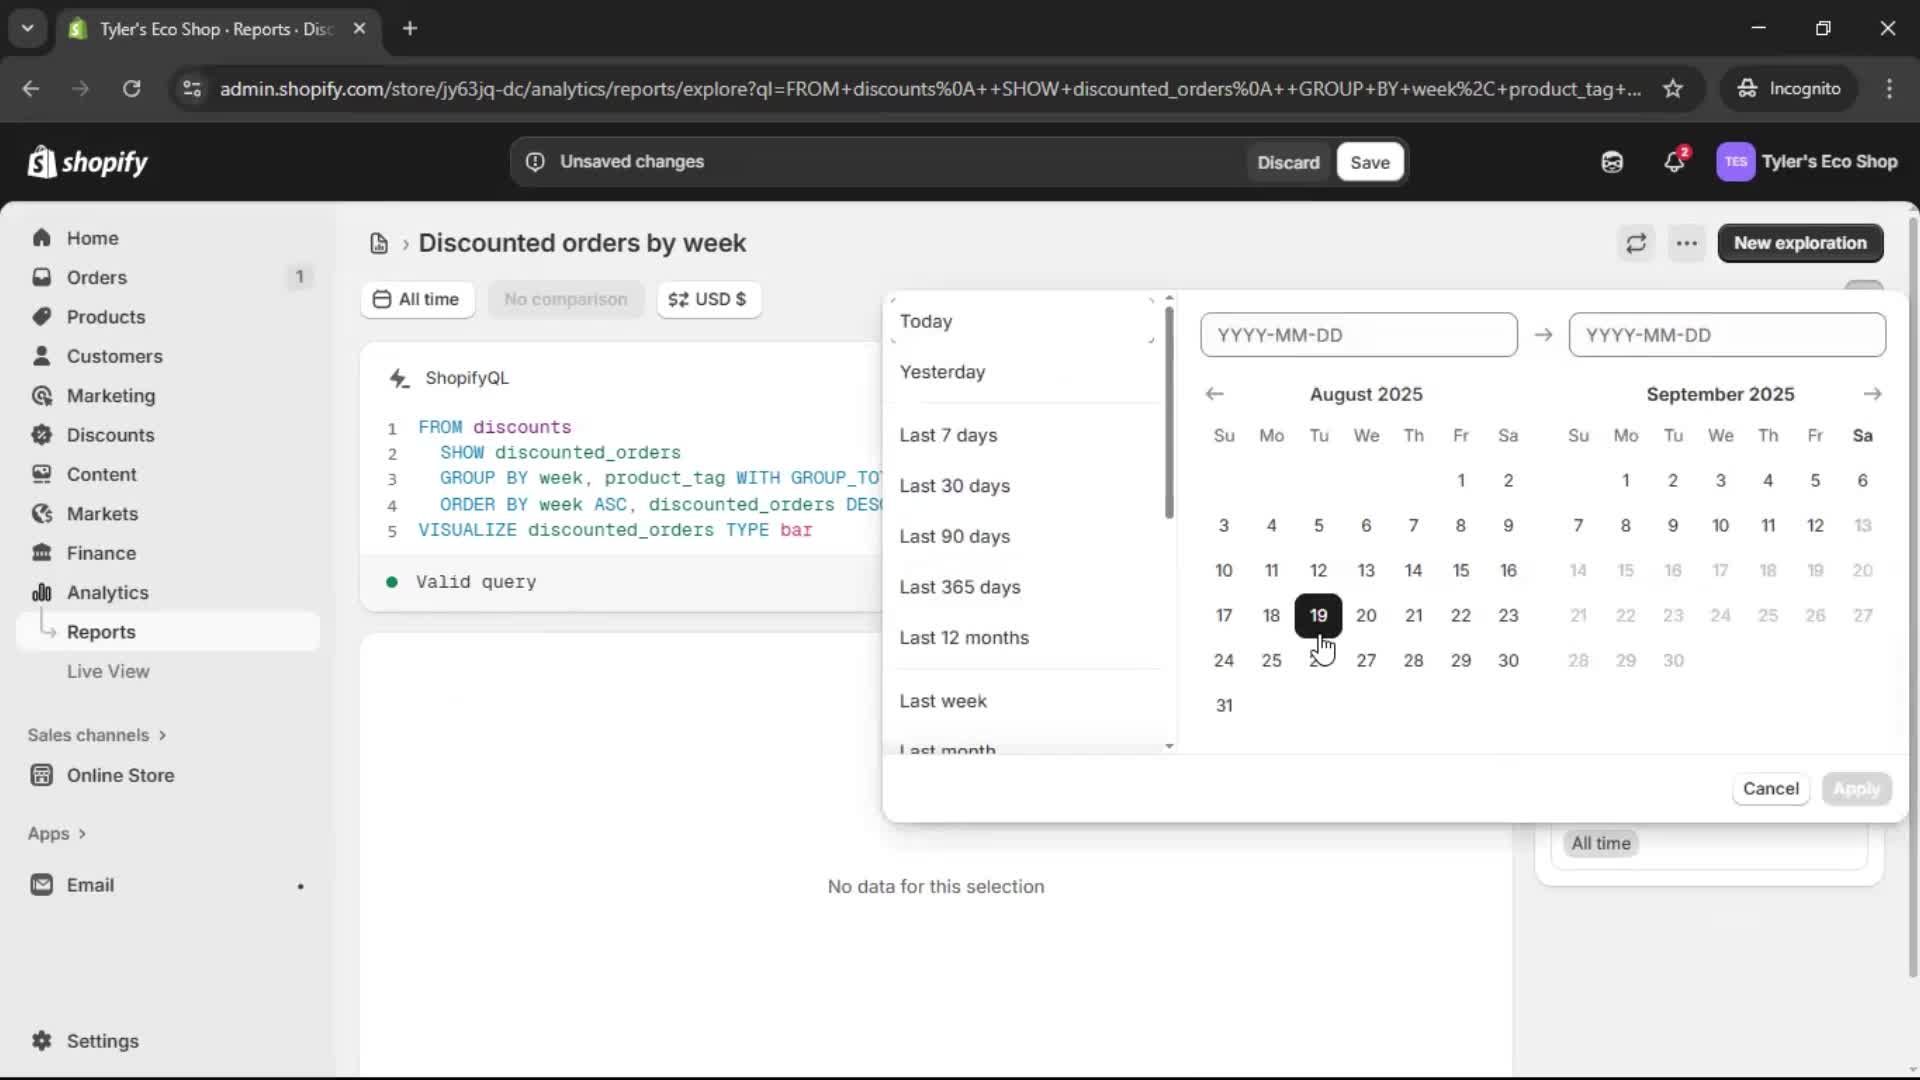Click the end date input field
This screenshot has height=1080, width=1920.
point(1727,335)
